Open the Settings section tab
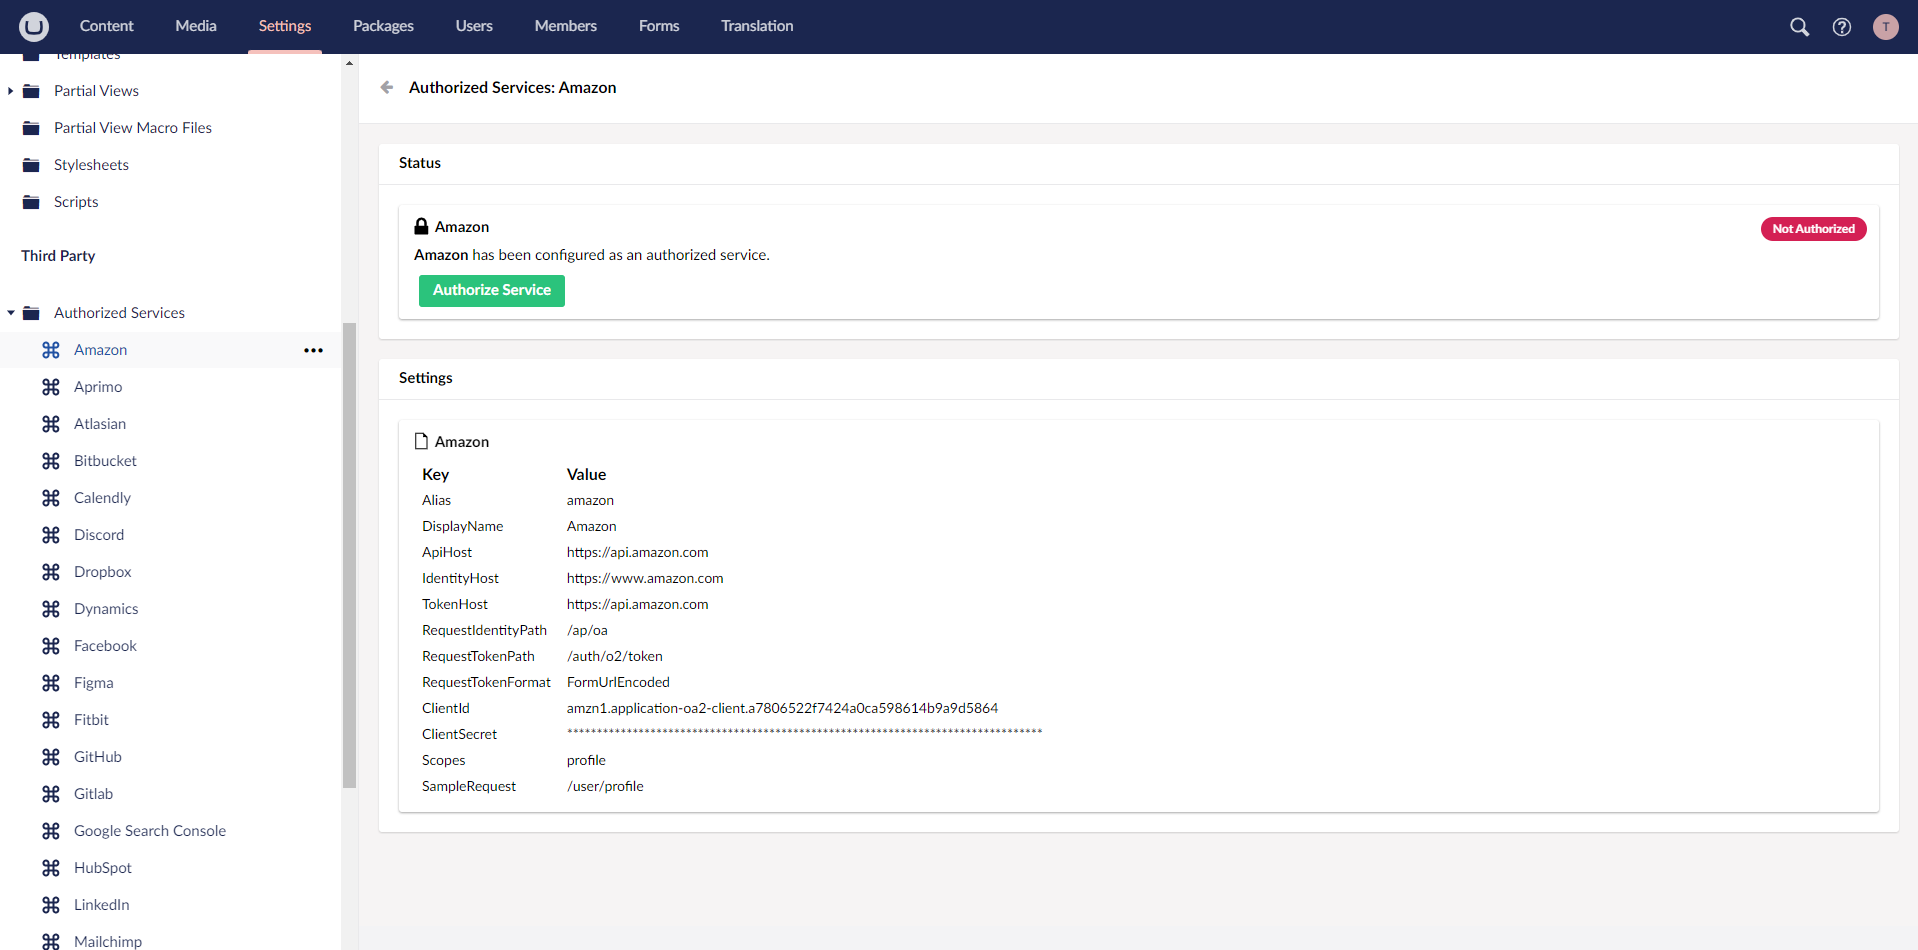 pyautogui.click(x=285, y=26)
